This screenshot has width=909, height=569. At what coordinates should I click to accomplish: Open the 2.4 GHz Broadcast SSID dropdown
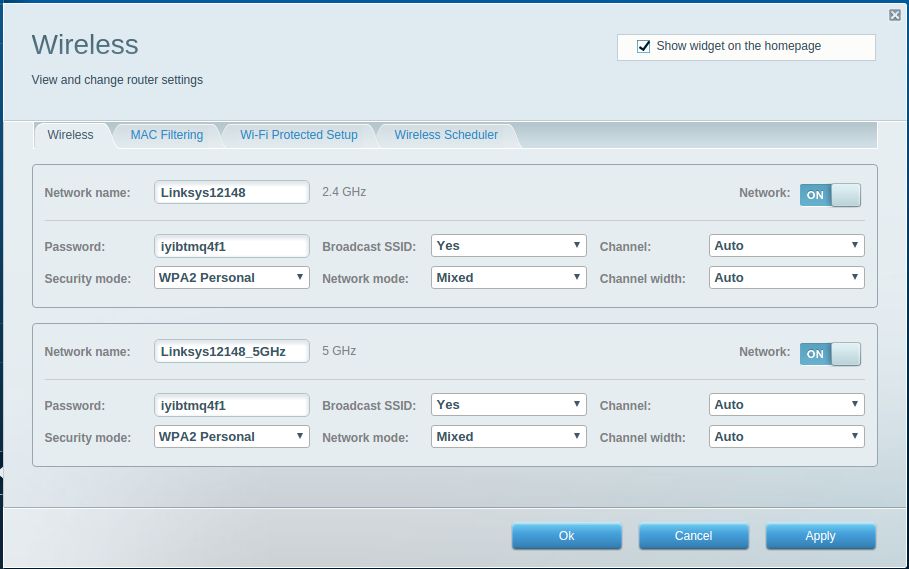[x=508, y=246]
